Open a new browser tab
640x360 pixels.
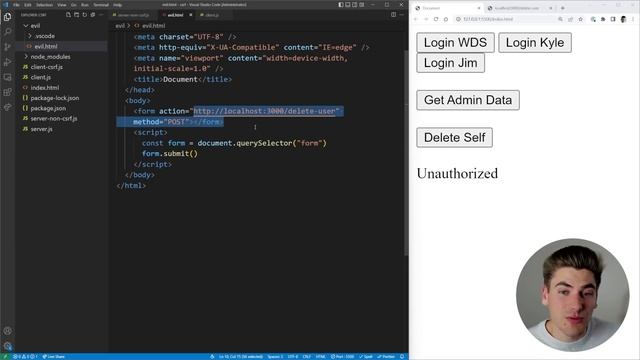click(x=563, y=8)
